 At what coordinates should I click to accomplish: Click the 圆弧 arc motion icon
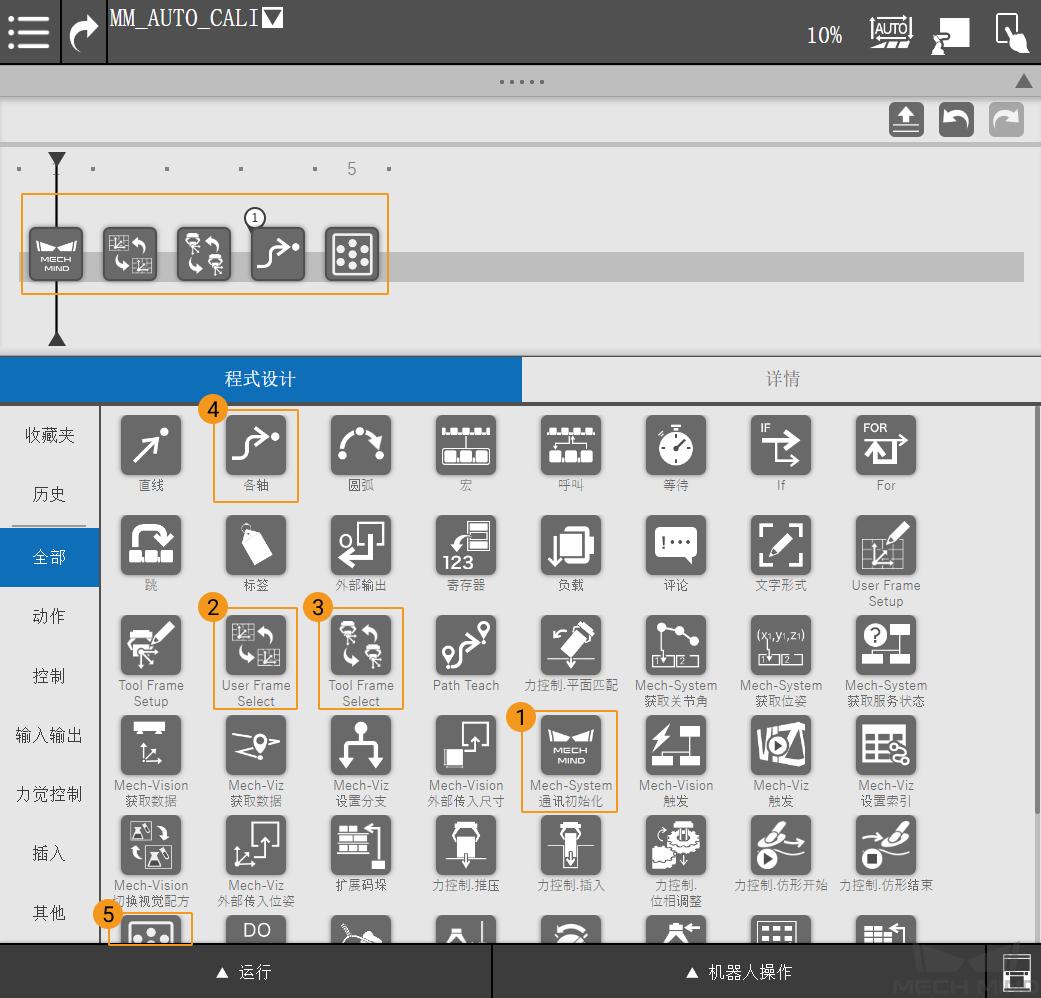click(x=361, y=445)
